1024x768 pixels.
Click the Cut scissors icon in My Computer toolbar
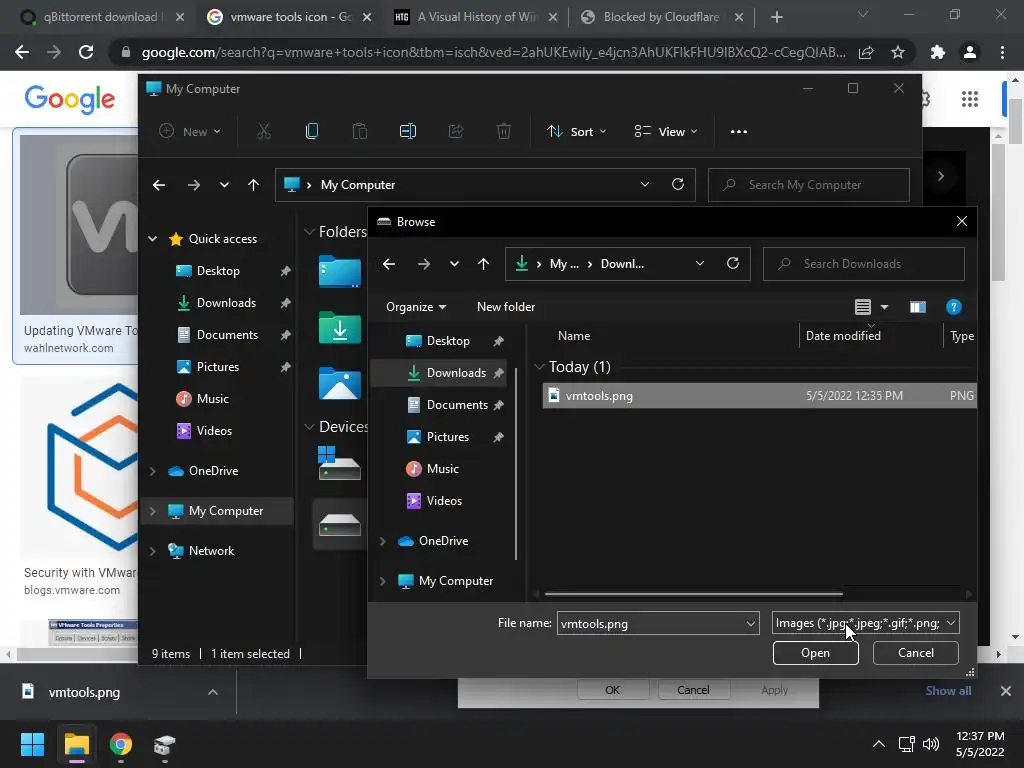click(x=264, y=131)
